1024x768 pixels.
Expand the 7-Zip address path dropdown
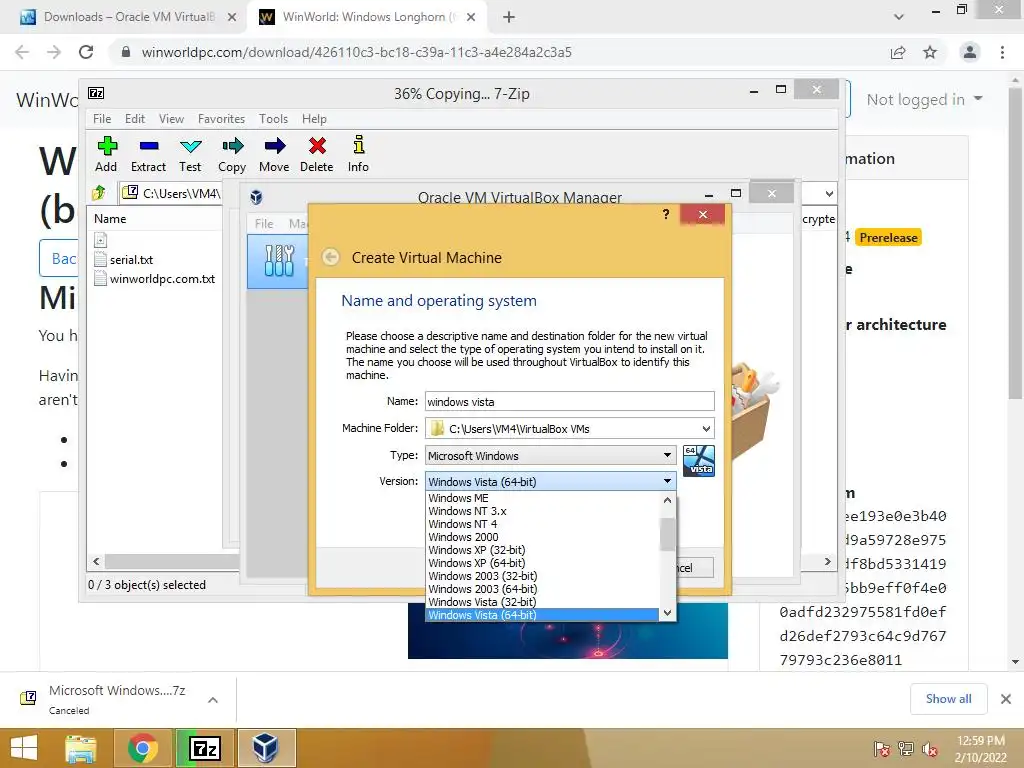point(829,193)
